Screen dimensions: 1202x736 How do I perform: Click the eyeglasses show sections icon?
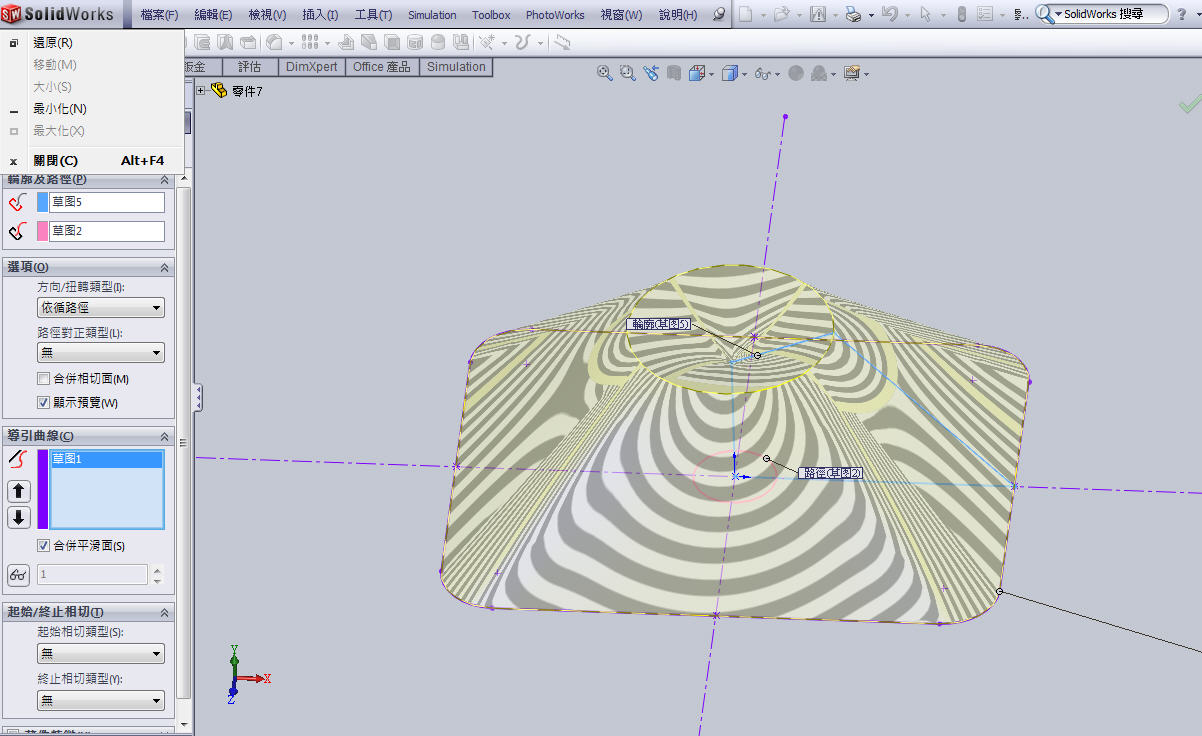coord(18,575)
